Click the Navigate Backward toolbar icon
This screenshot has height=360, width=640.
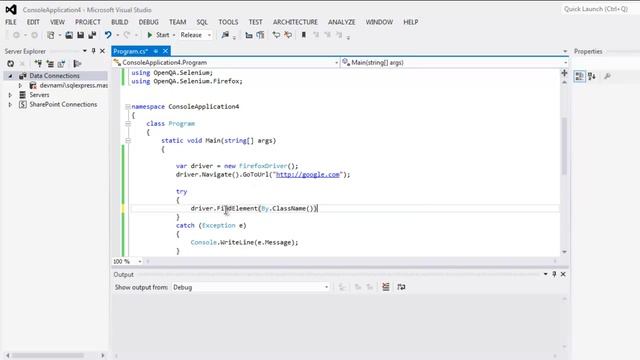[16, 35]
